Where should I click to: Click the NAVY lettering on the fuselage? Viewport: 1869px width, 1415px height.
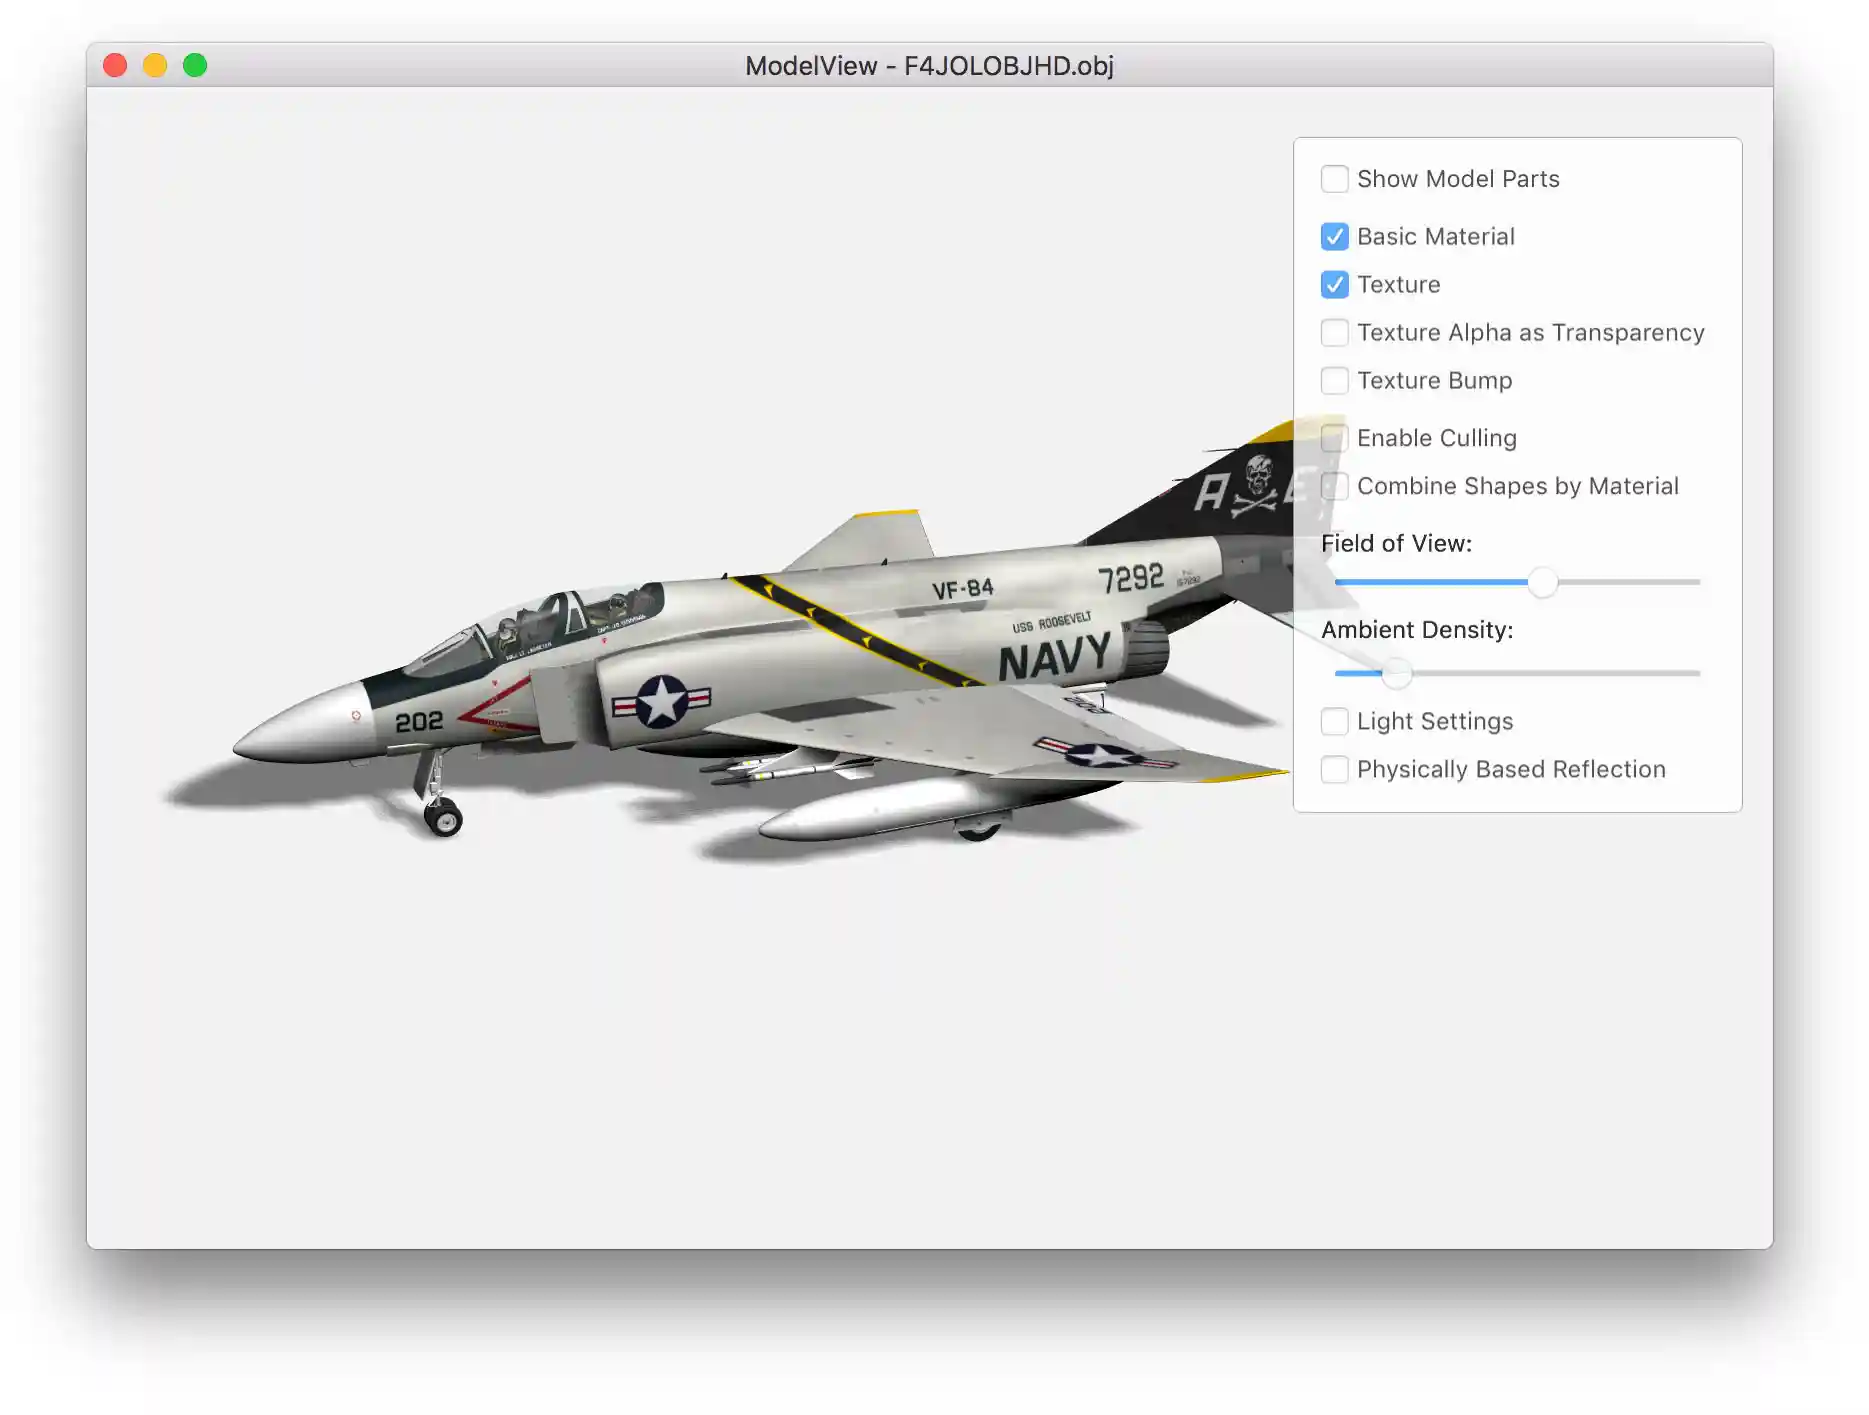pyautogui.click(x=1054, y=659)
